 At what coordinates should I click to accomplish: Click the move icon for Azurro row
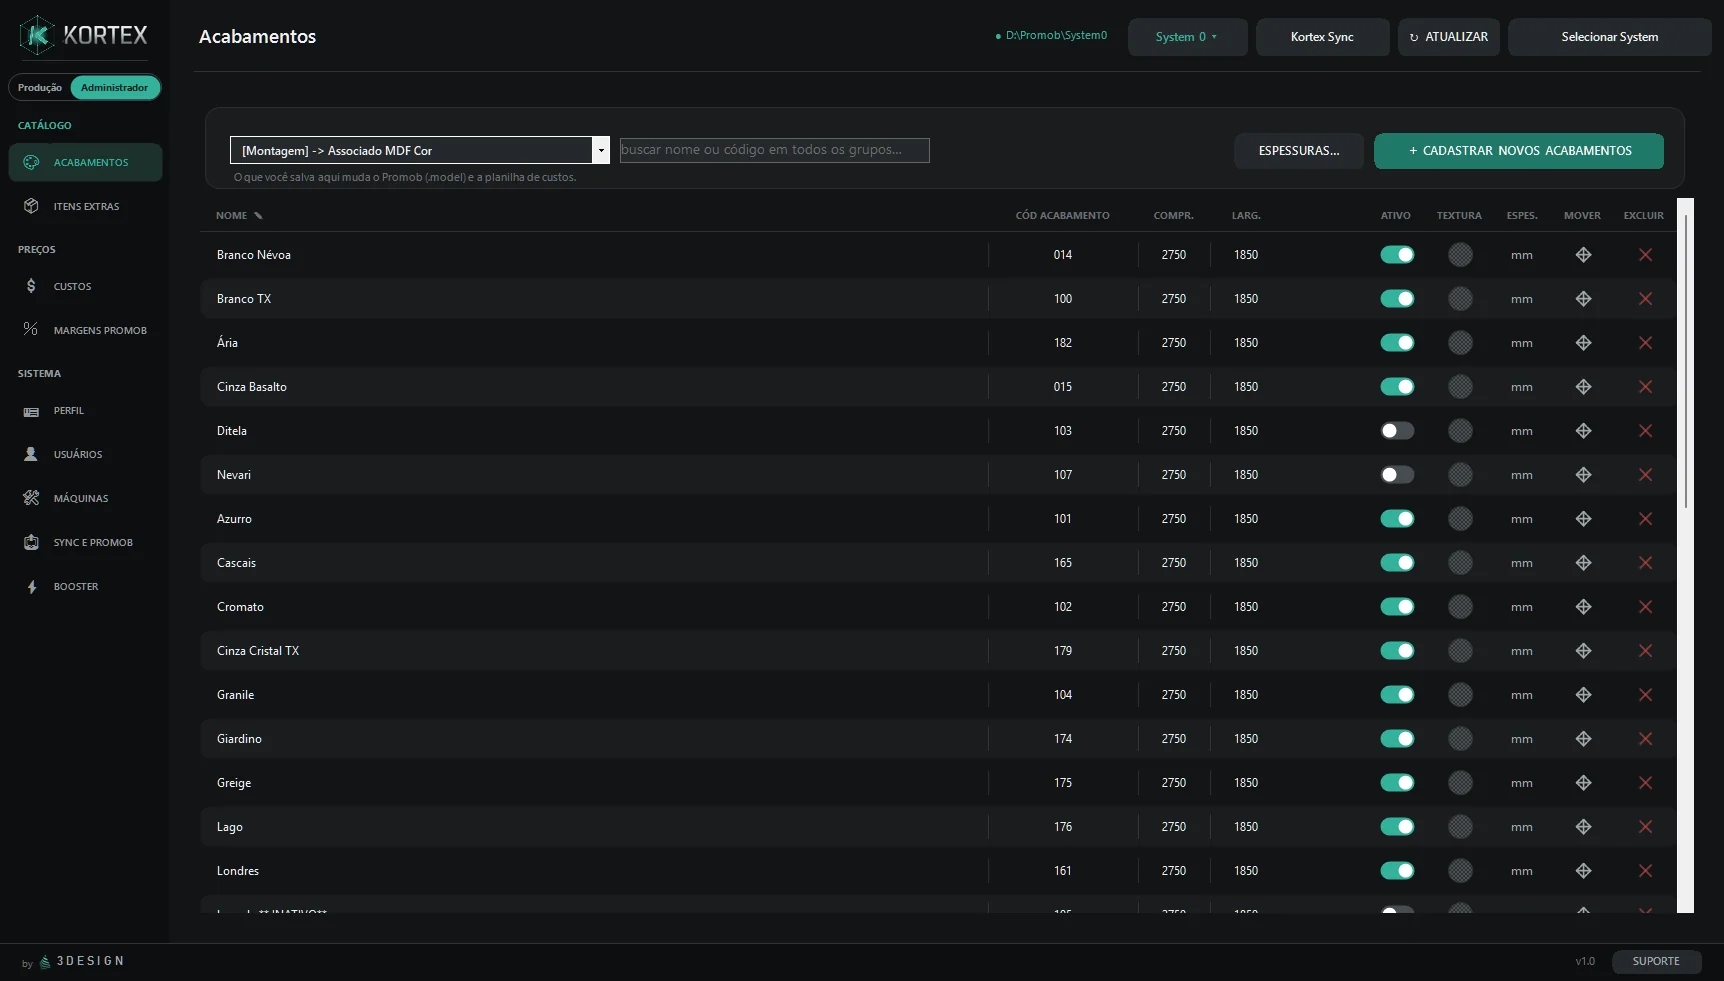point(1583,519)
